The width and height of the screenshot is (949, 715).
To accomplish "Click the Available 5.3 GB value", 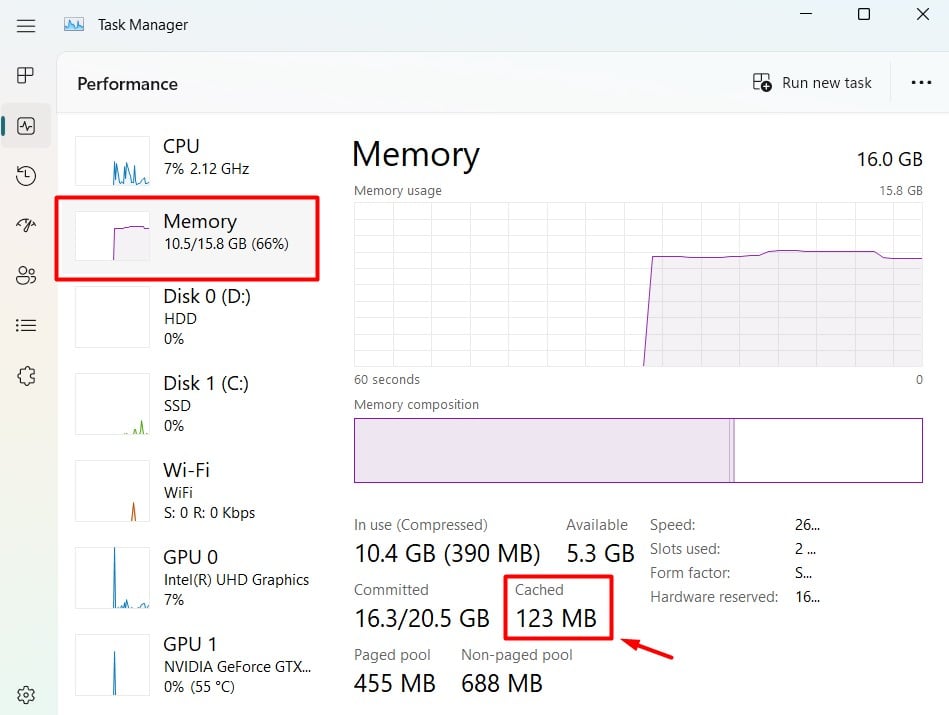I will (600, 553).
